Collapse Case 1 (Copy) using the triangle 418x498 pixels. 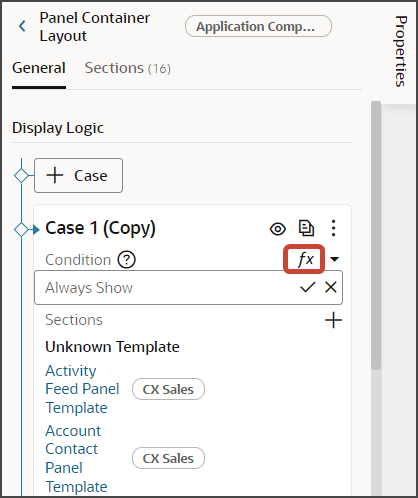coord(36,229)
